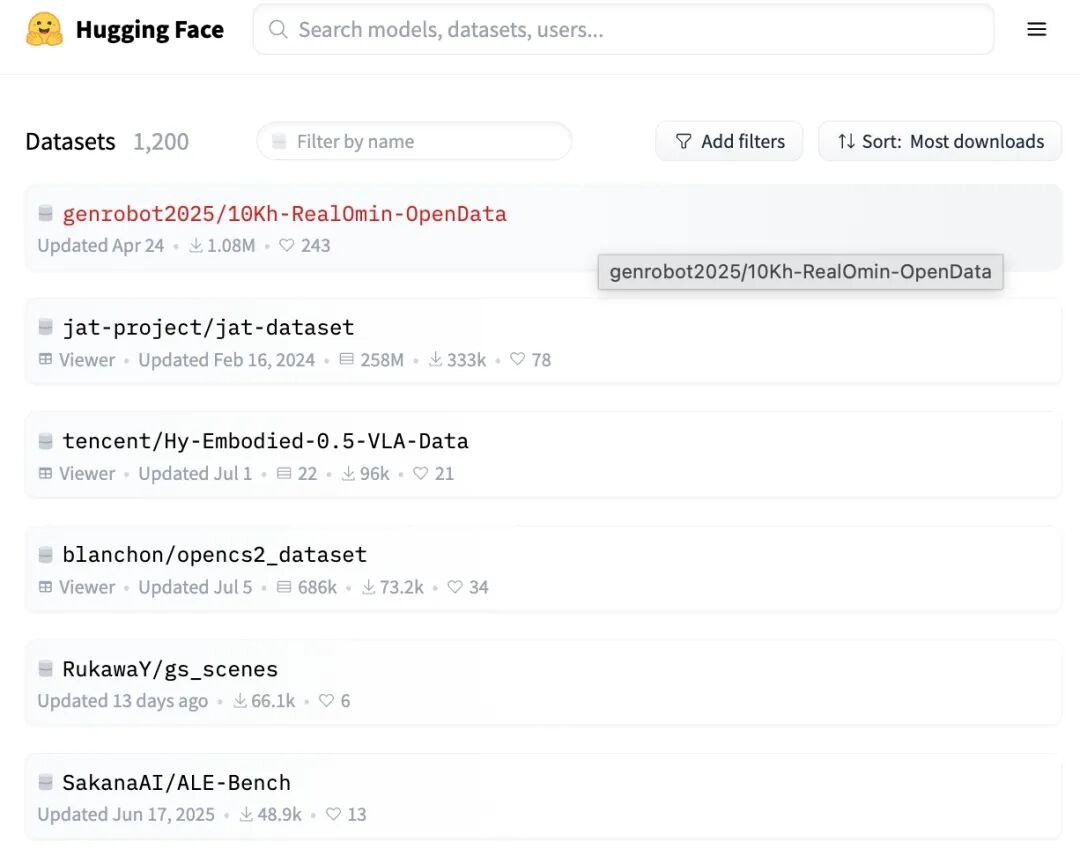Open tencent/Hy-Embodied-0.5-VLA-Data dataset

pos(265,441)
